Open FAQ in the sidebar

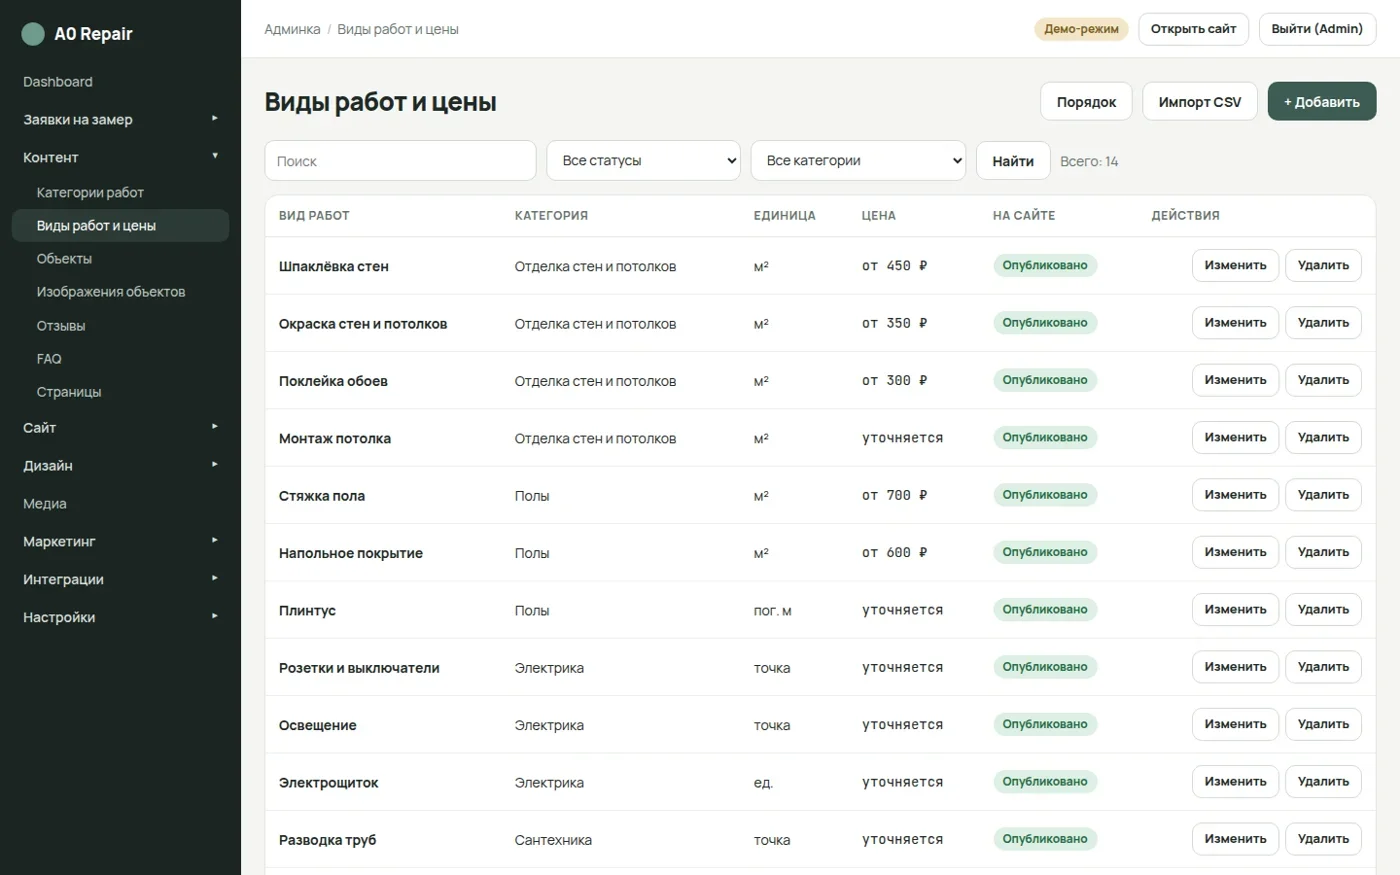[x=49, y=358]
